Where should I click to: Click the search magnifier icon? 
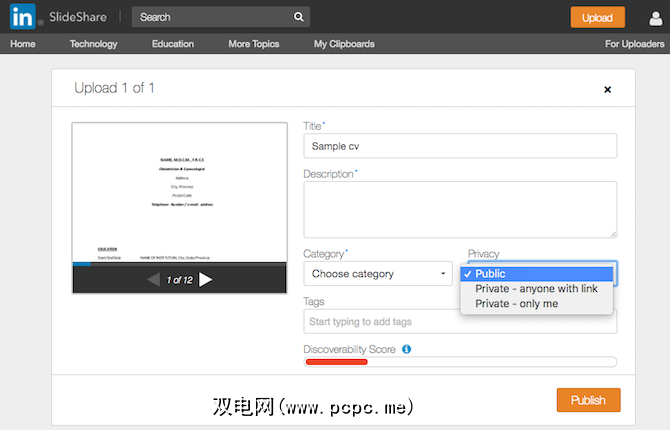pyautogui.click(x=298, y=17)
